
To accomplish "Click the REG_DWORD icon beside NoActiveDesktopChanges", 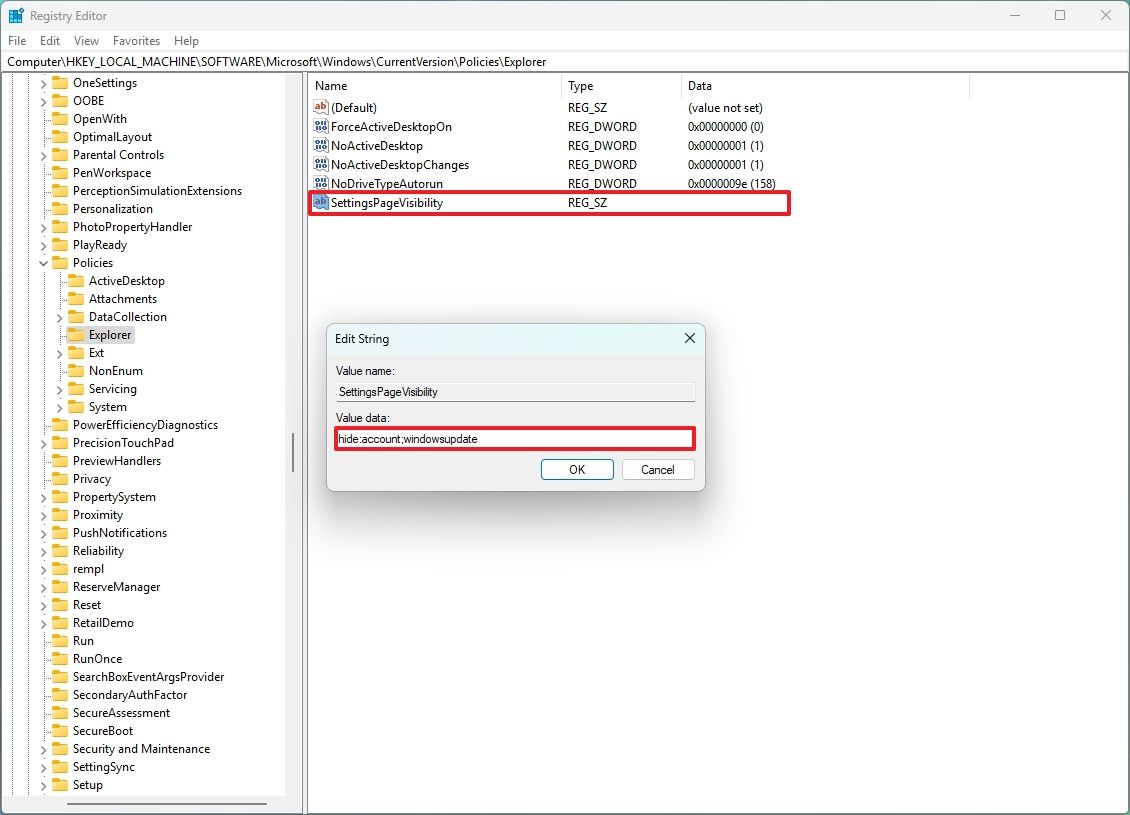I will click(320, 164).
